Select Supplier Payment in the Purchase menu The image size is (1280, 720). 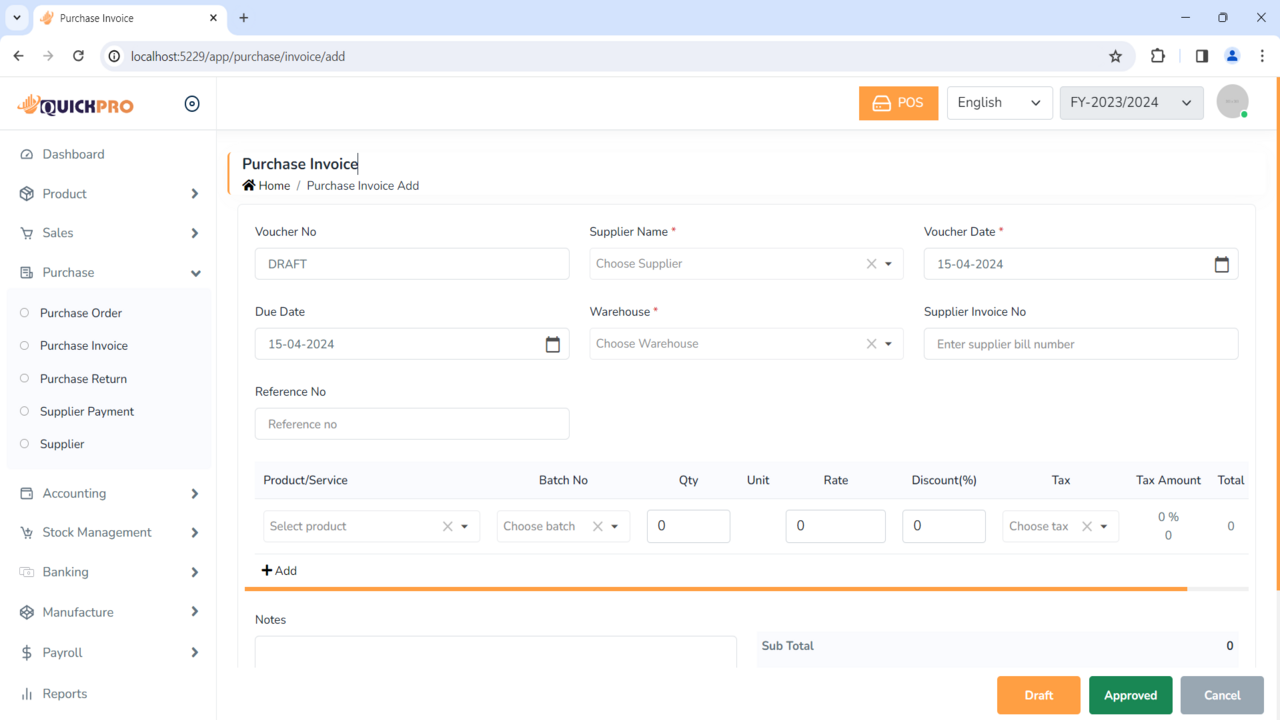(86, 411)
